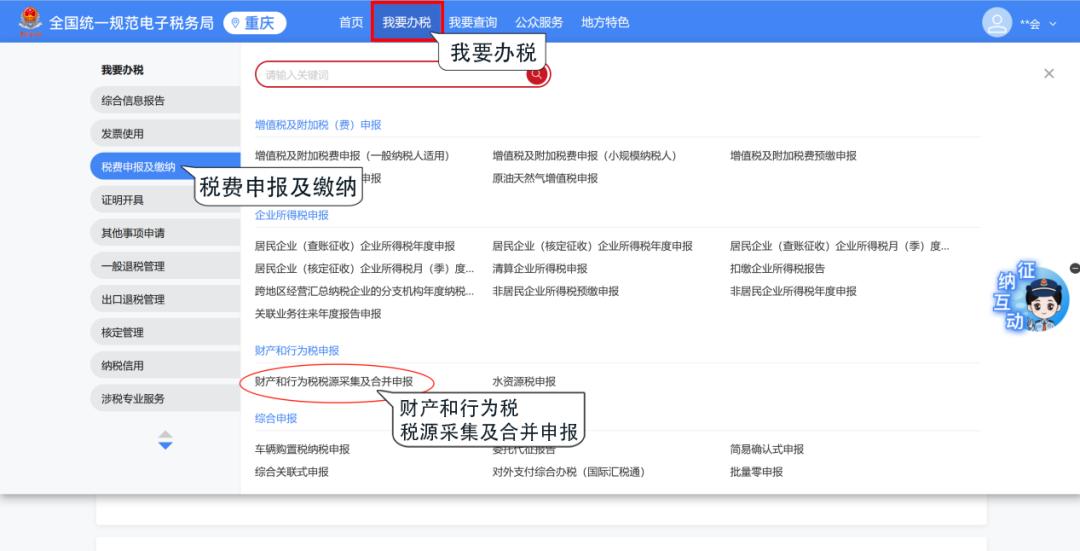The height and width of the screenshot is (551, 1080).
Task: Click 企业所得税申报 section heading
Action: [x=292, y=215]
